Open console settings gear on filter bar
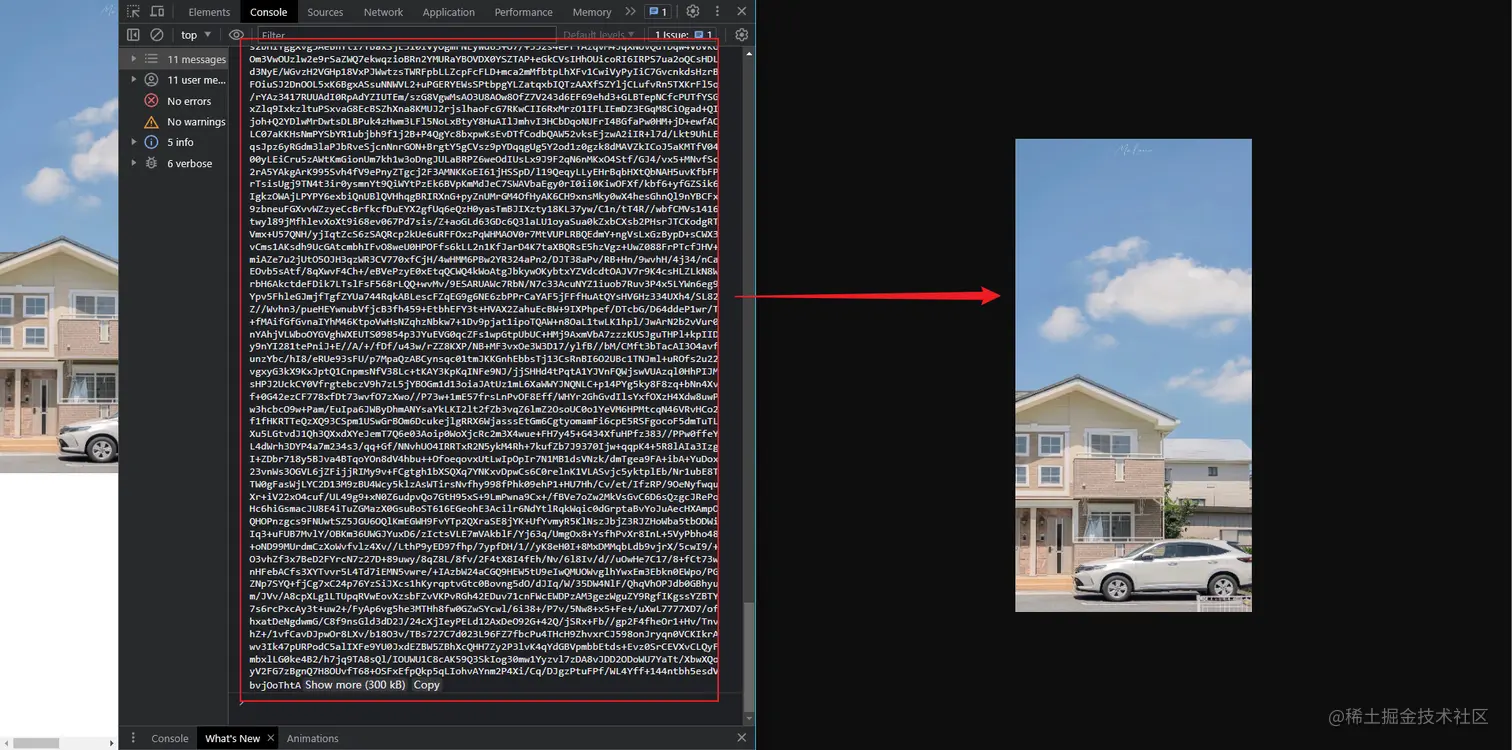 [741, 34]
